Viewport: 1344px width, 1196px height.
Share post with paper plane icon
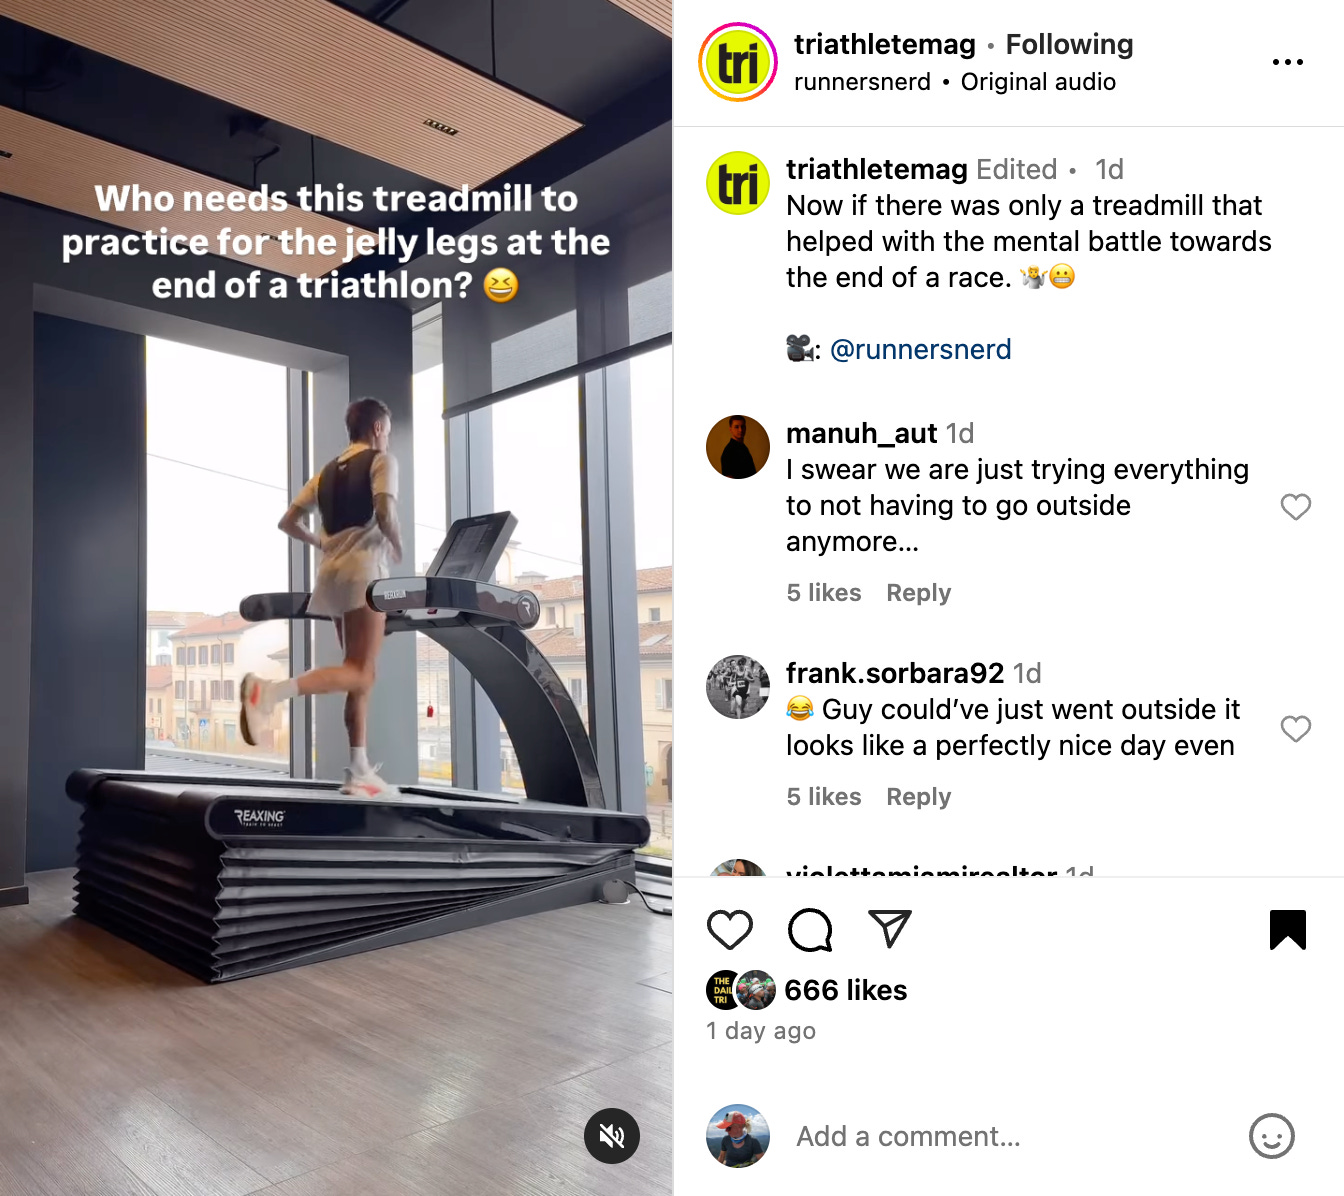pos(890,929)
